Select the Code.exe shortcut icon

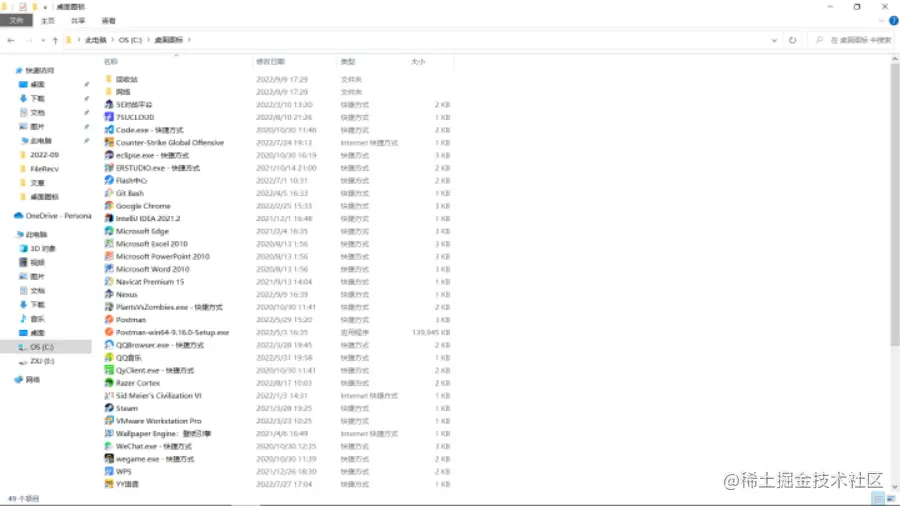point(109,130)
